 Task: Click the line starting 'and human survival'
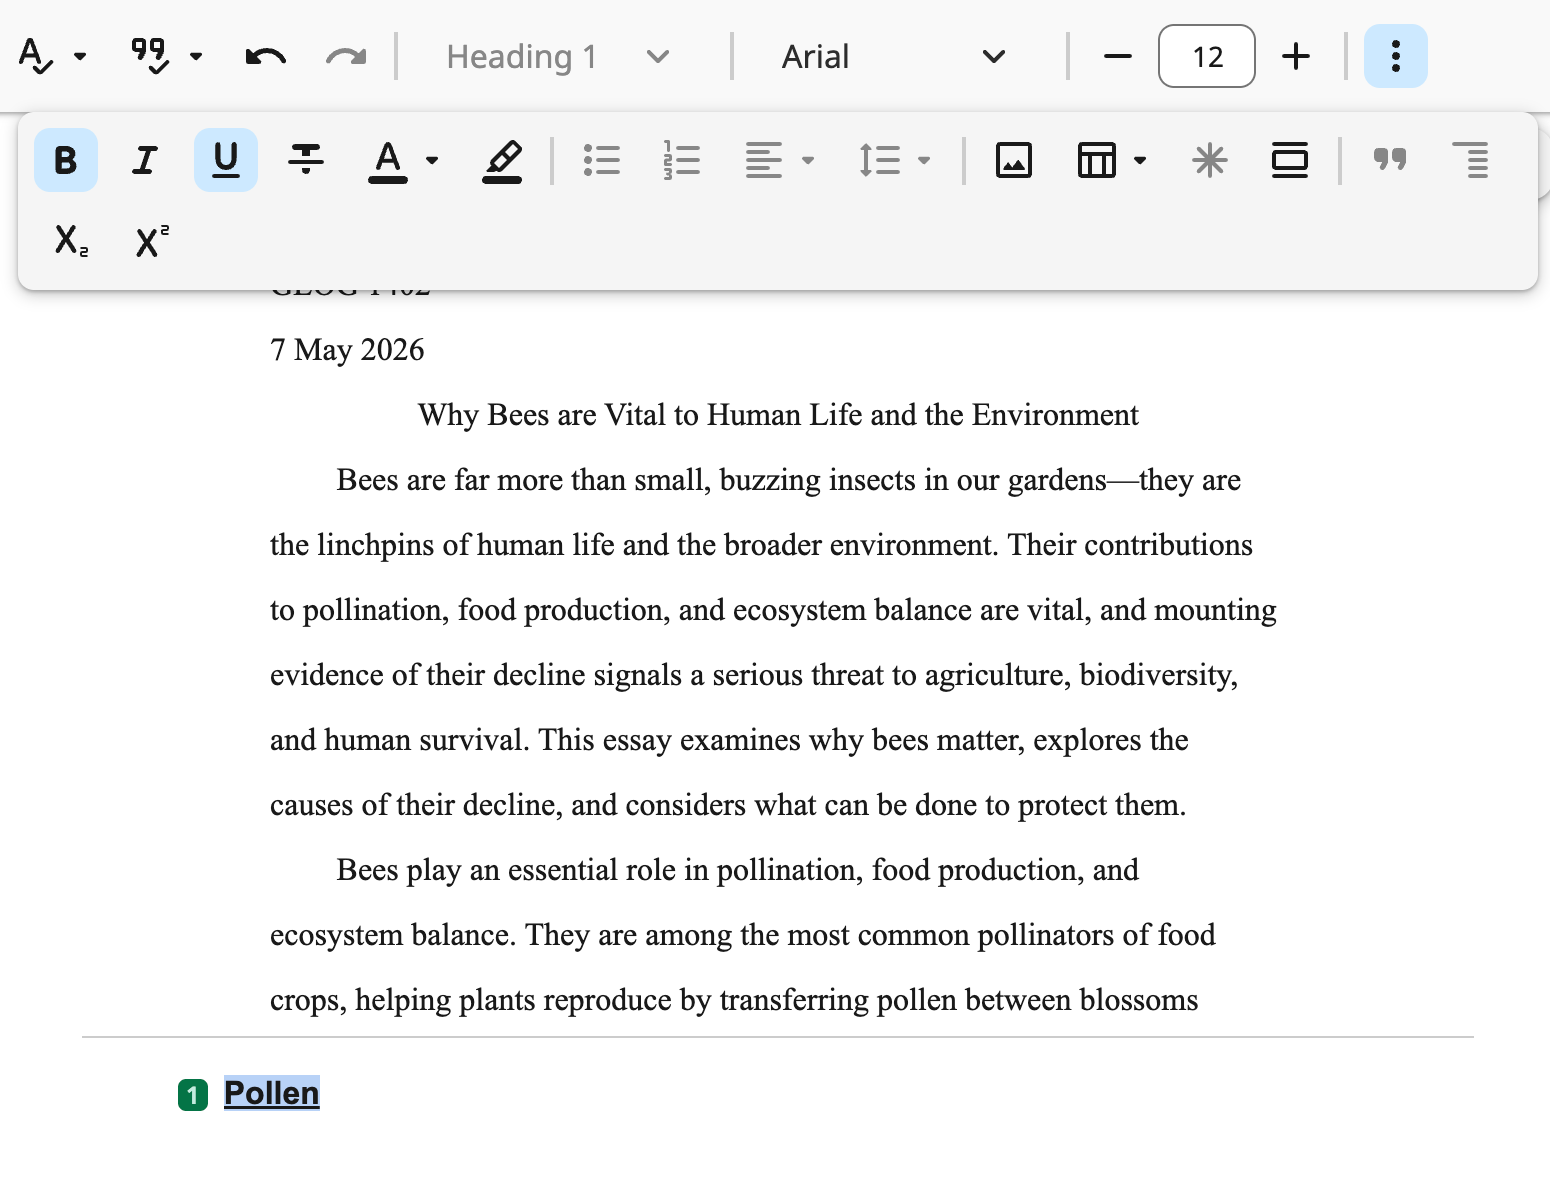(729, 740)
